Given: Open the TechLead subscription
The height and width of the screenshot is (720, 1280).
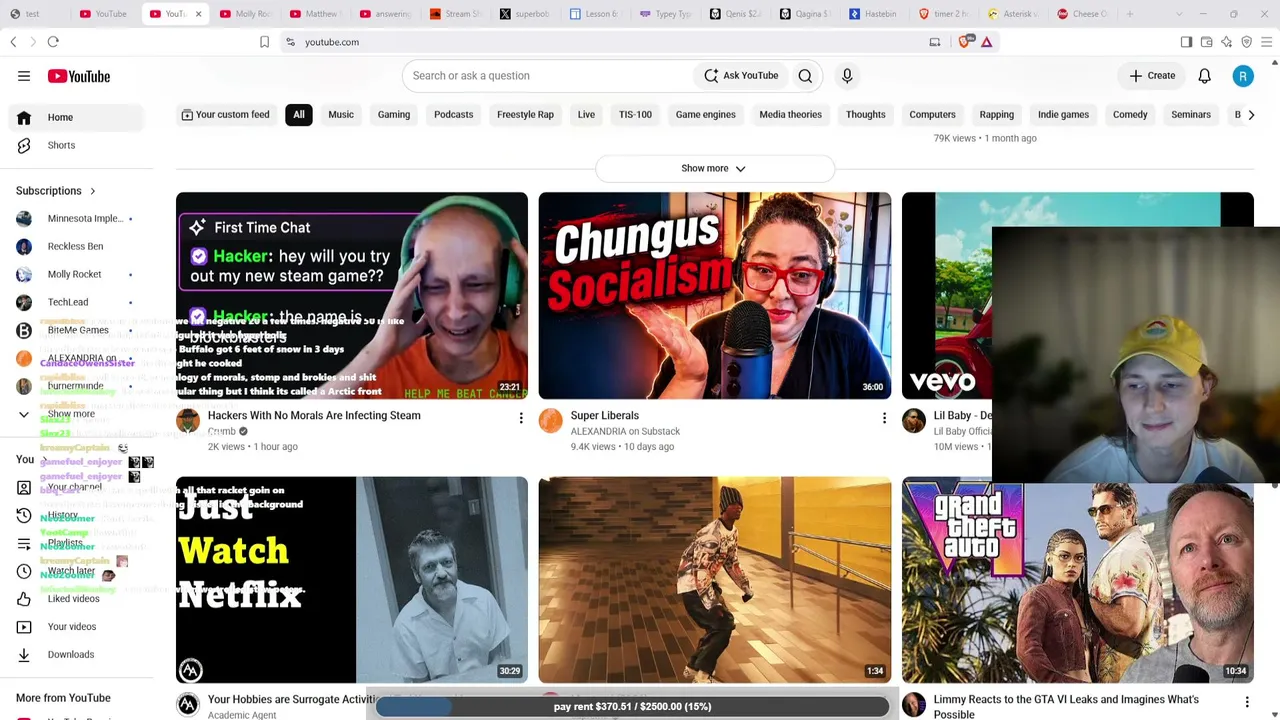Looking at the screenshot, I should coord(78,303).
